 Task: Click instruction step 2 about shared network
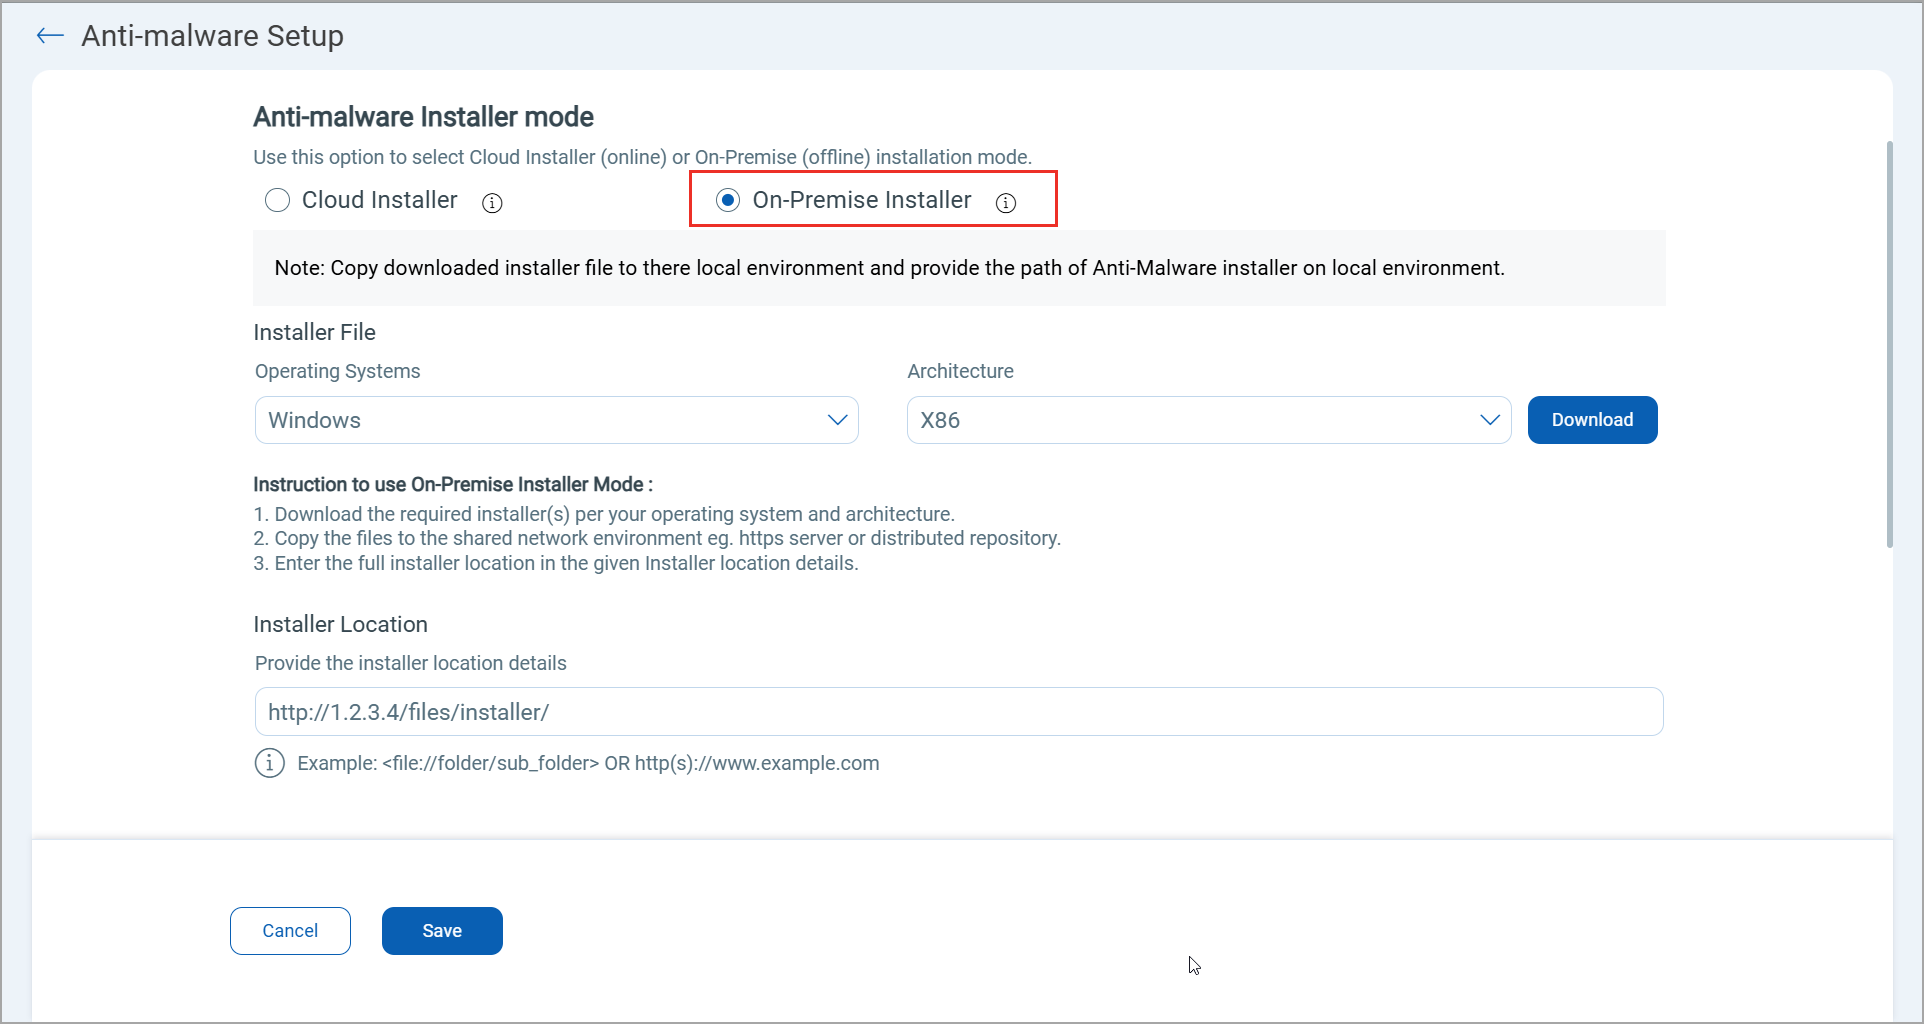657,538
